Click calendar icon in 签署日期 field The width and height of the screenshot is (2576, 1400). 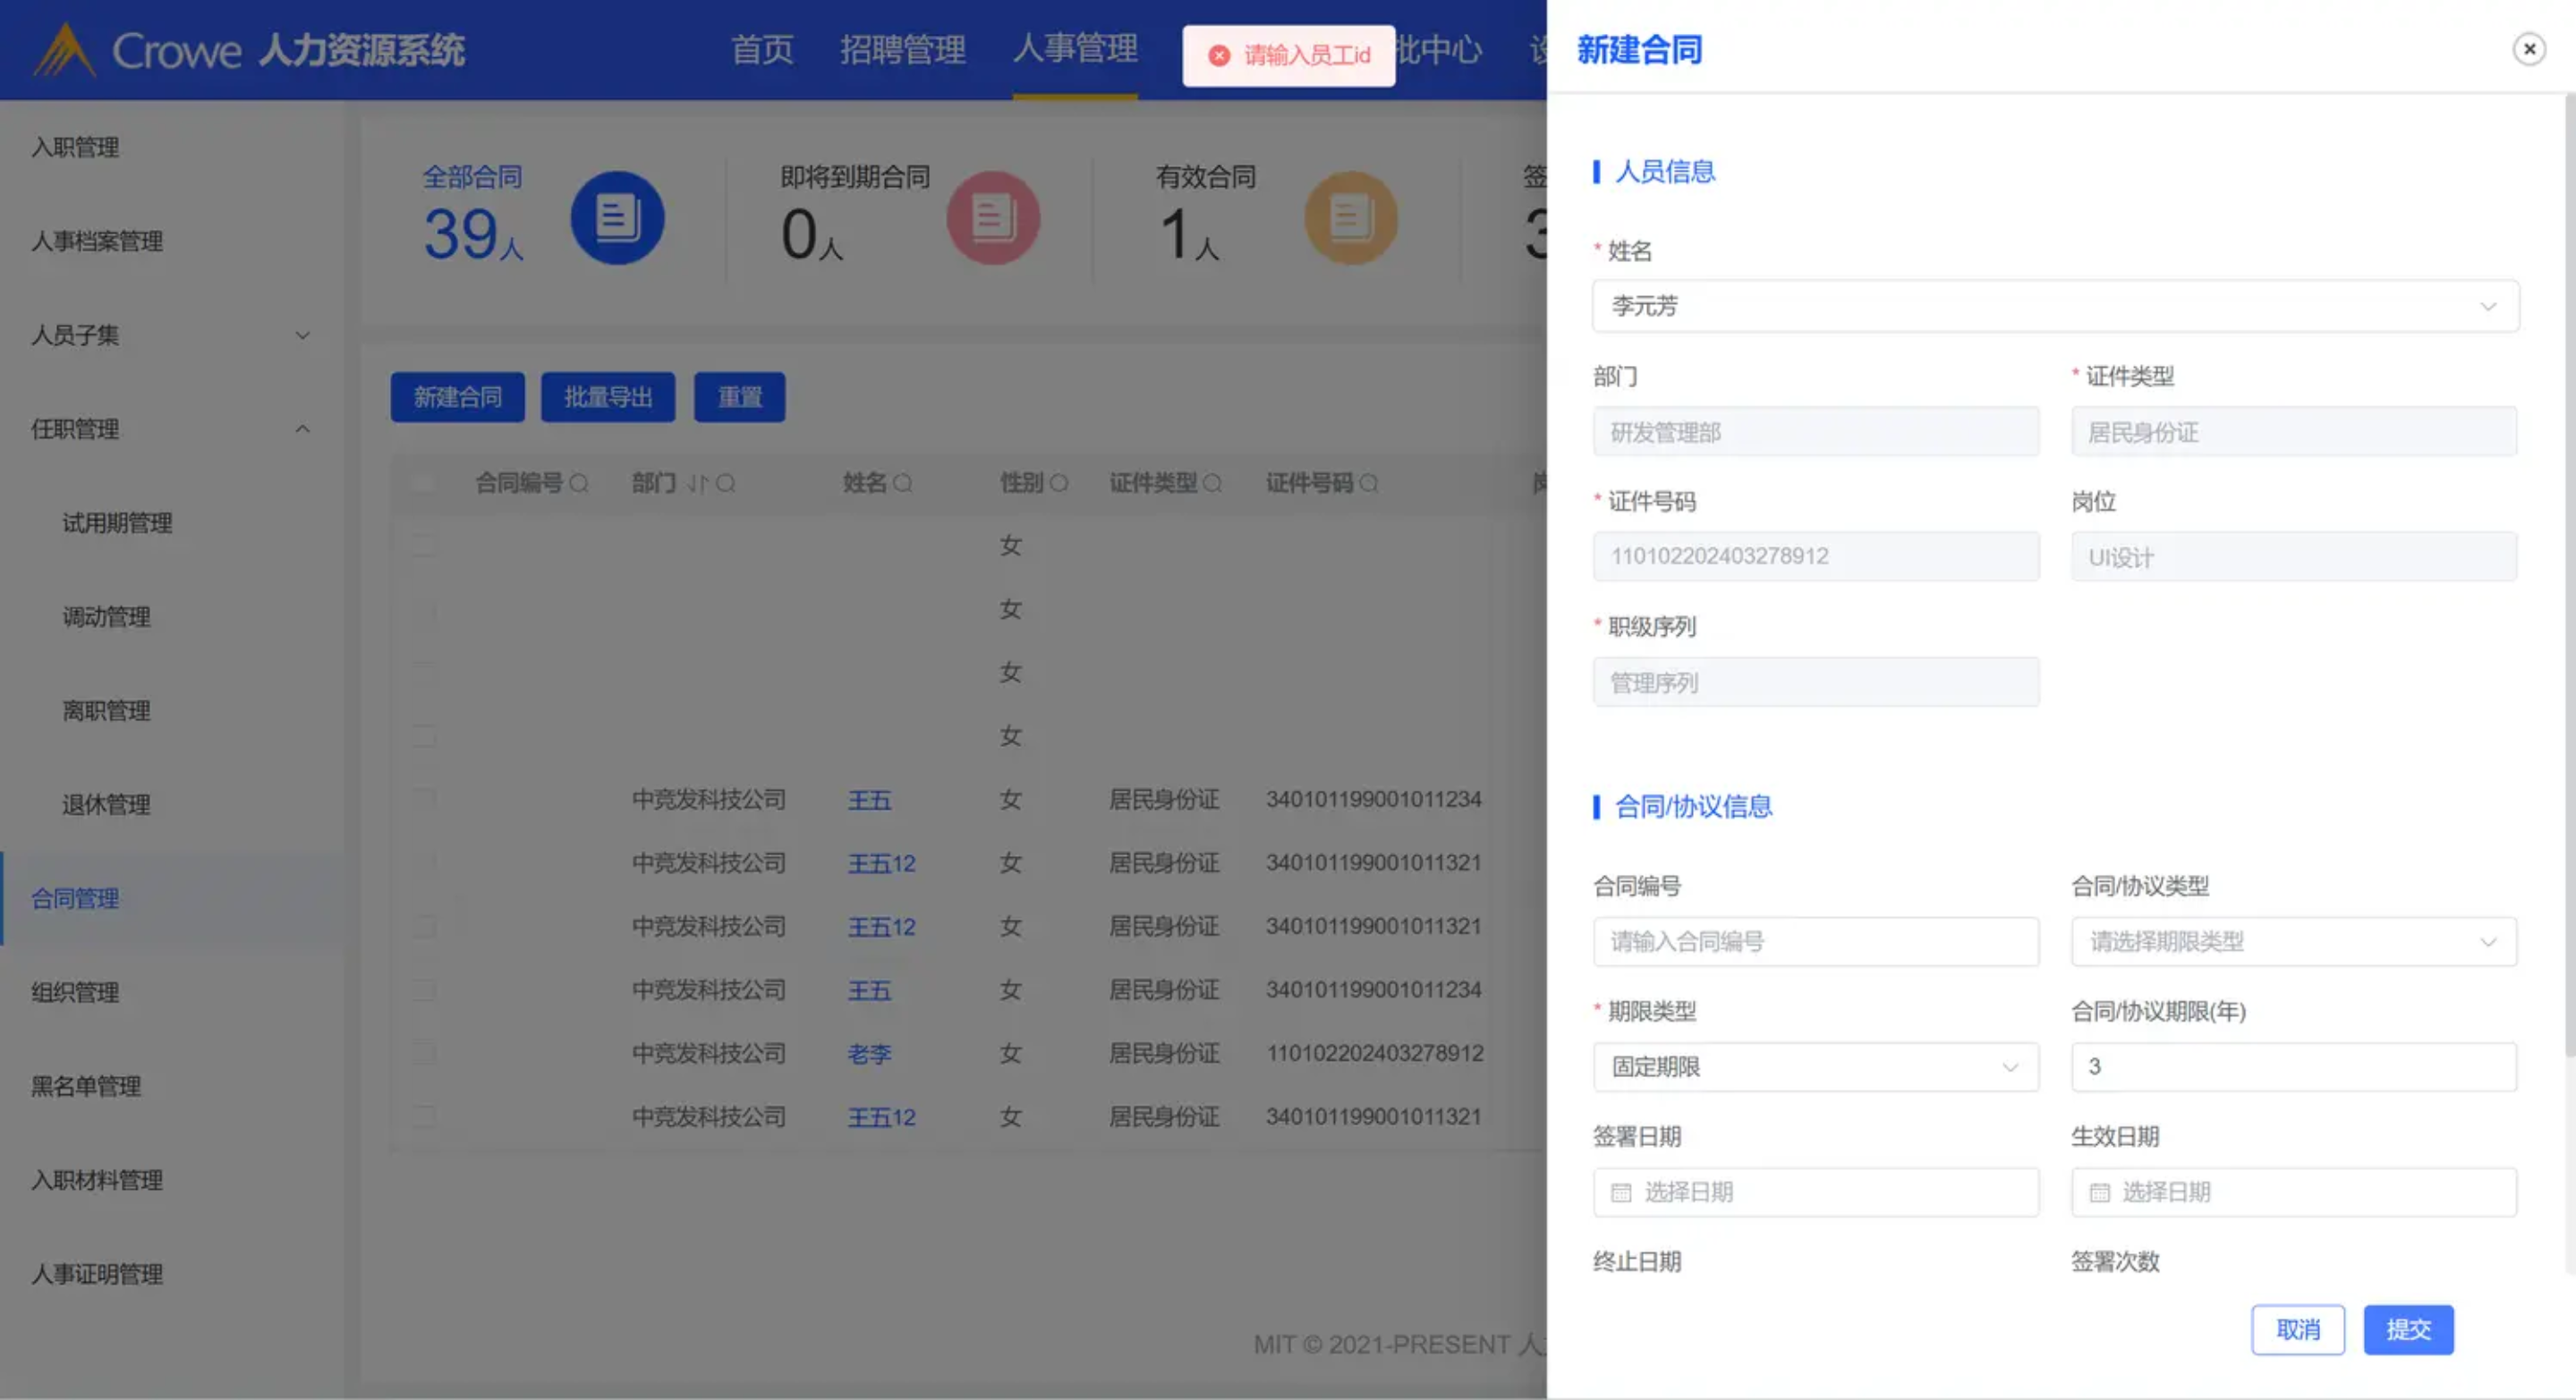1621,1193
